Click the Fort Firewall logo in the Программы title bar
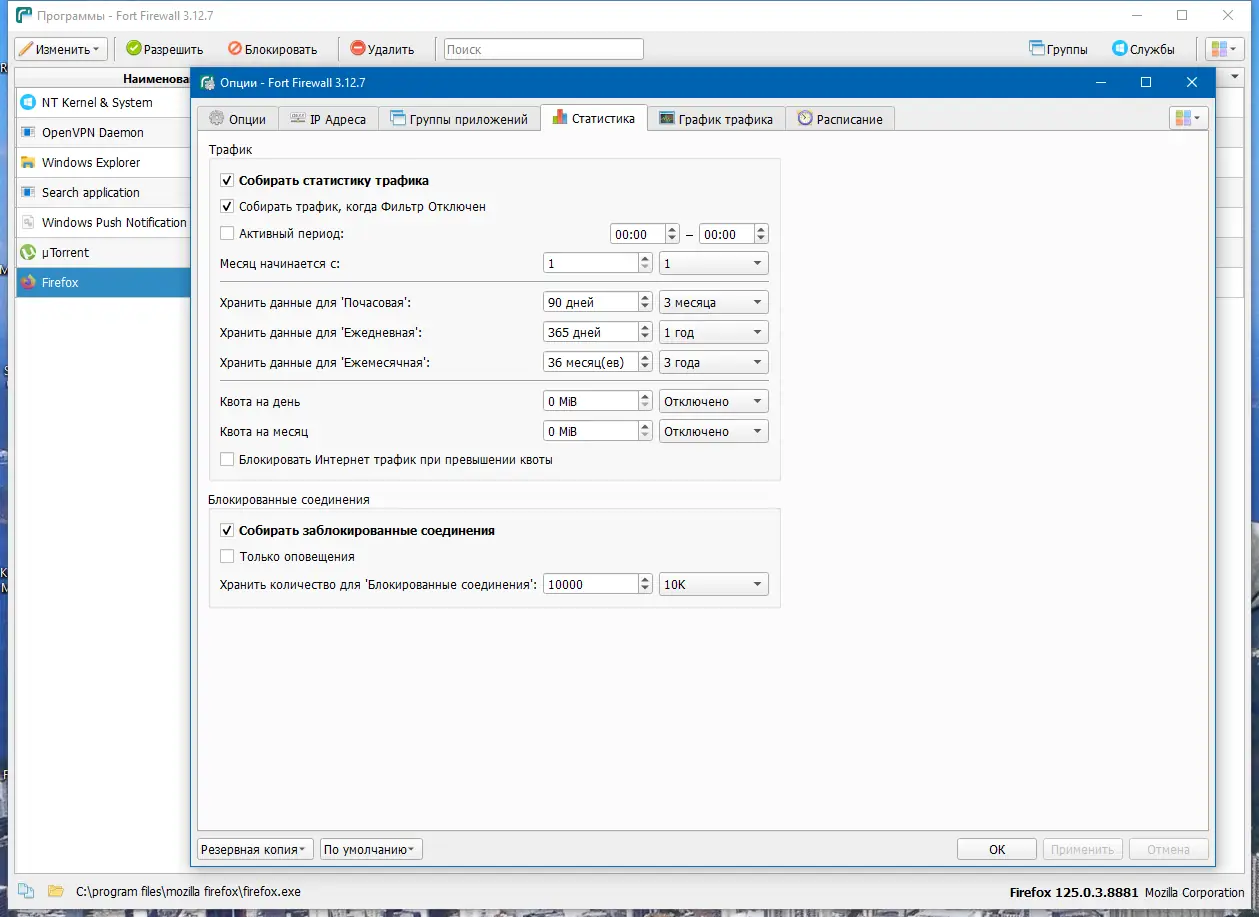The height and width of the screenshot is (917, 1259). 23,15
